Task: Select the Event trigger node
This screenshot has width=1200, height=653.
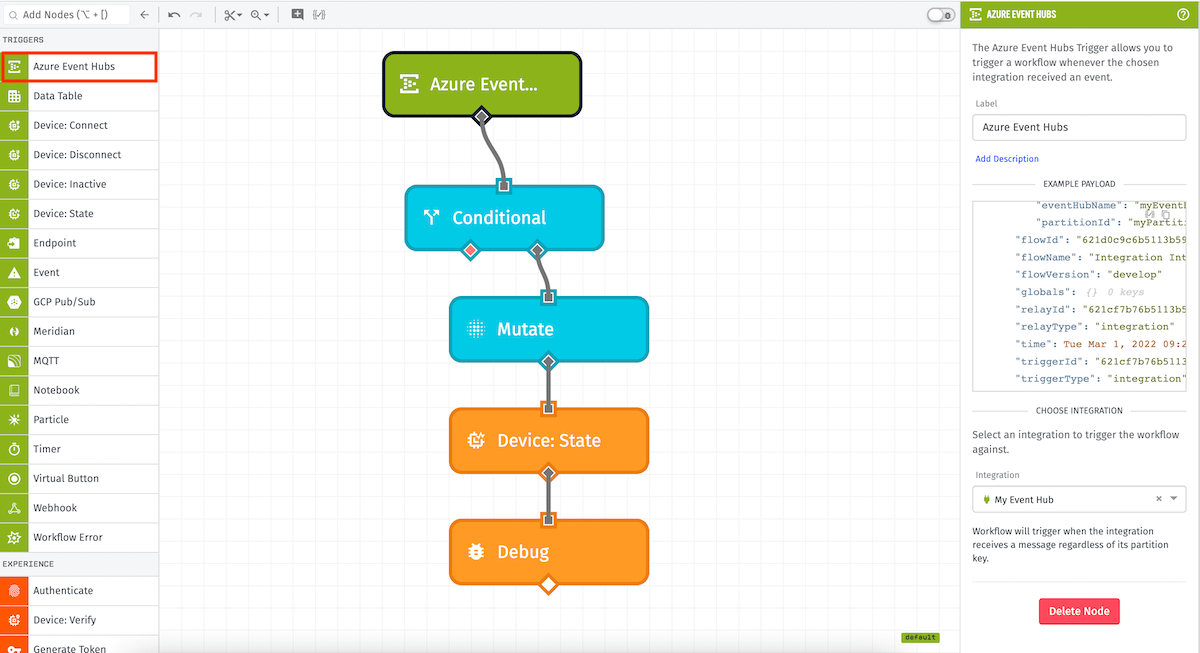Action: coord(79,272)
